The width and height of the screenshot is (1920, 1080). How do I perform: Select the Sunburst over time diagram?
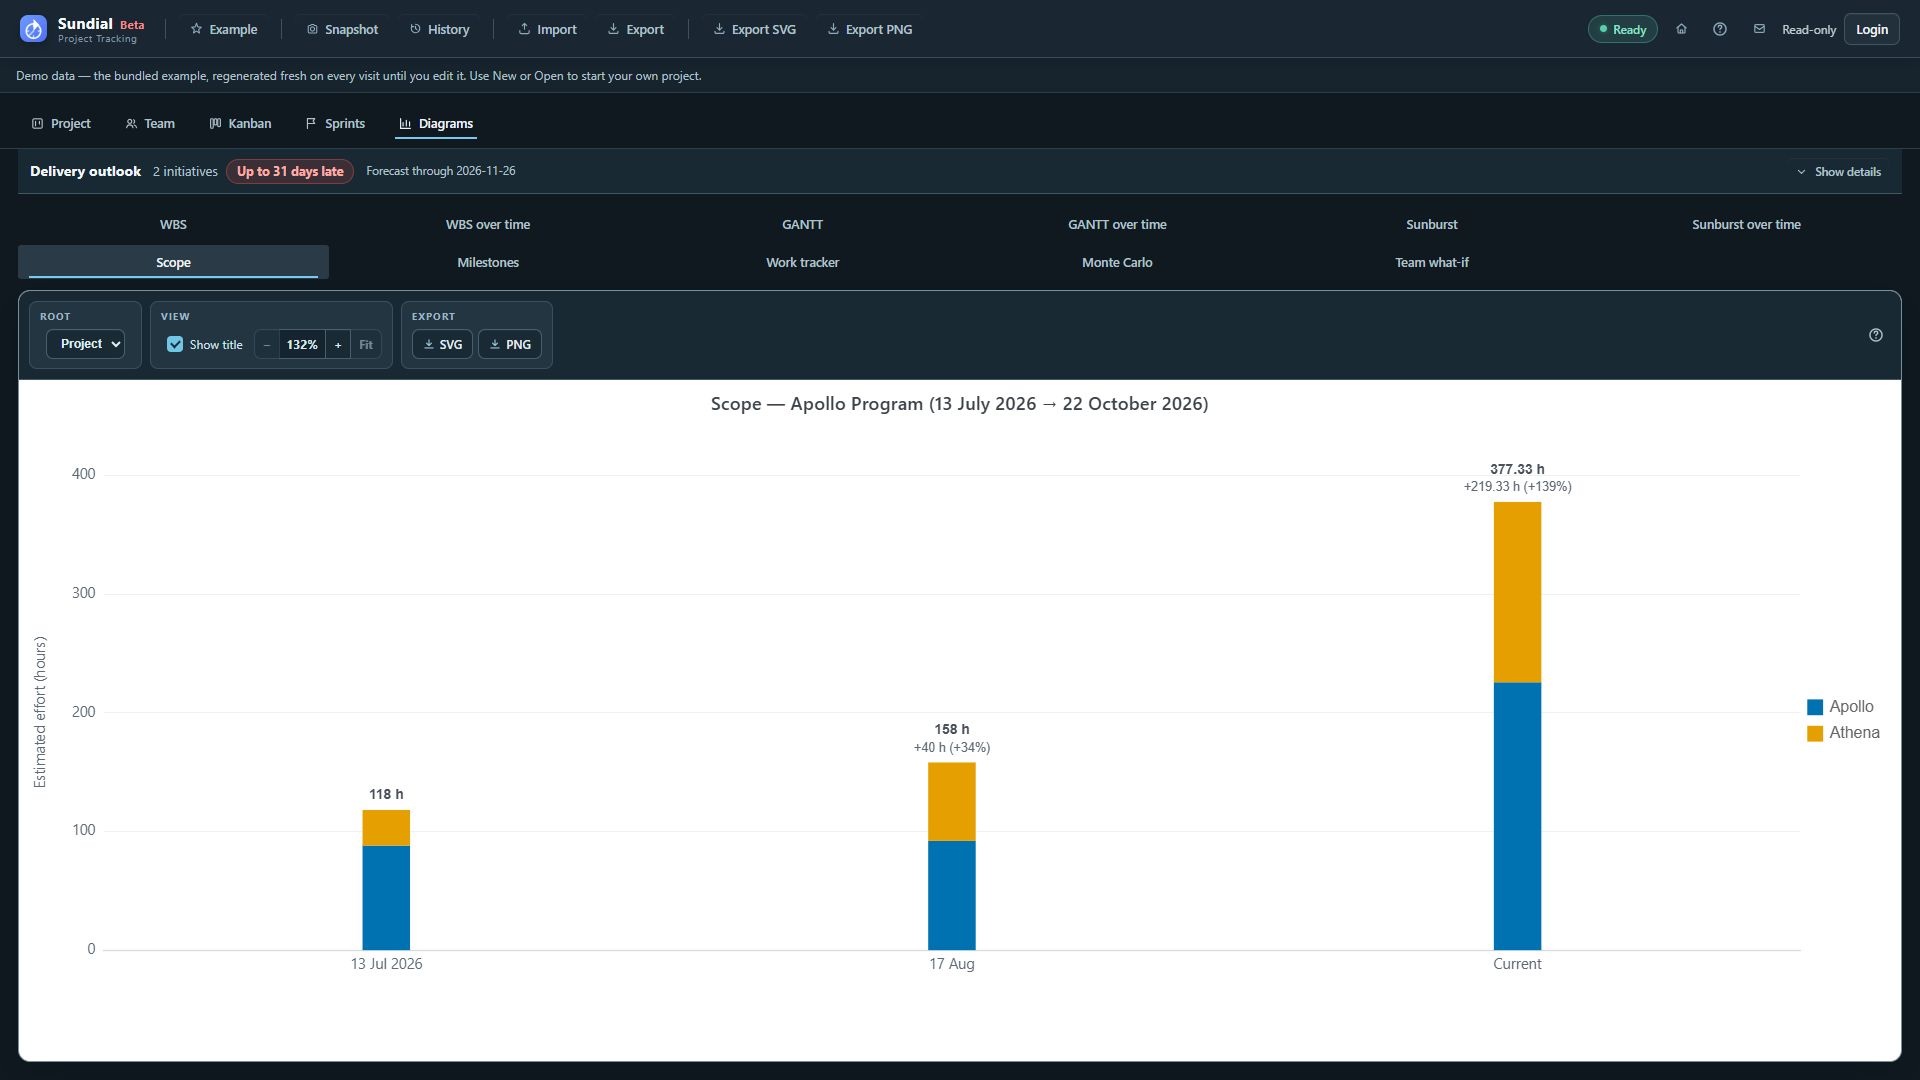coord(1746,224)
